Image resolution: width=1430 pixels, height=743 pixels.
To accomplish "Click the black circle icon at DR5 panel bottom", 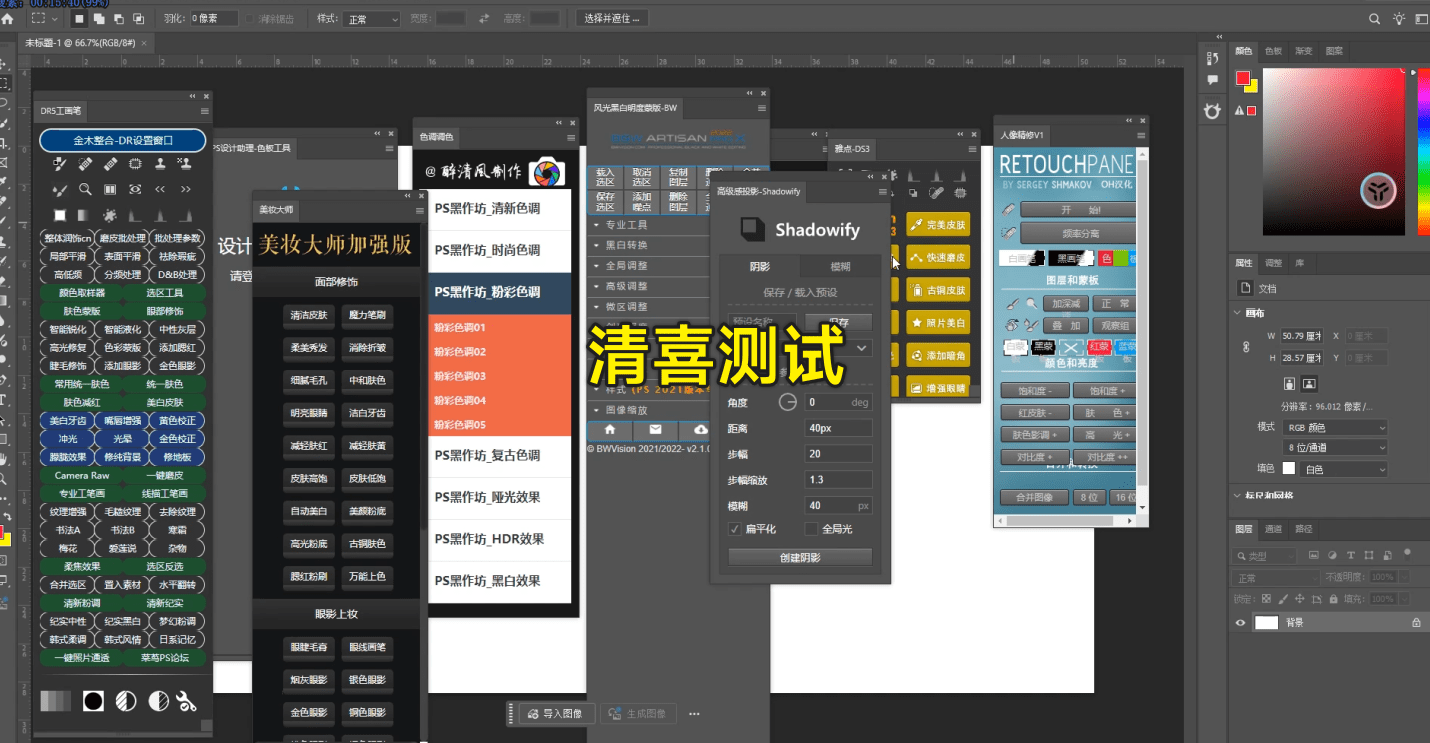I will [x=93, y=700].
